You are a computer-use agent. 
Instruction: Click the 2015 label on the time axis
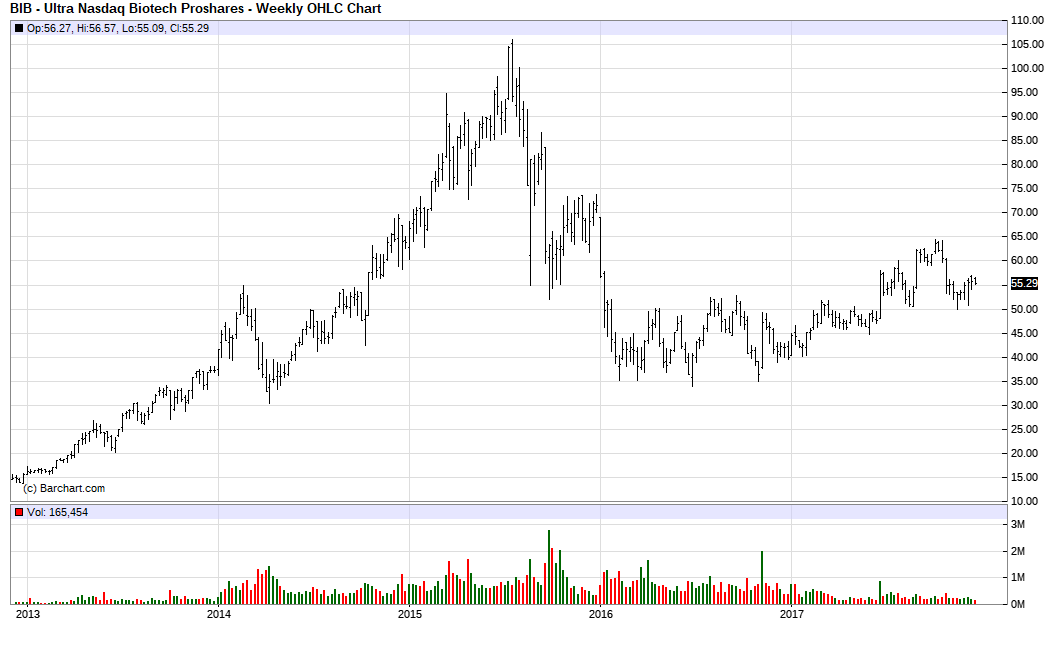(409, 614)
